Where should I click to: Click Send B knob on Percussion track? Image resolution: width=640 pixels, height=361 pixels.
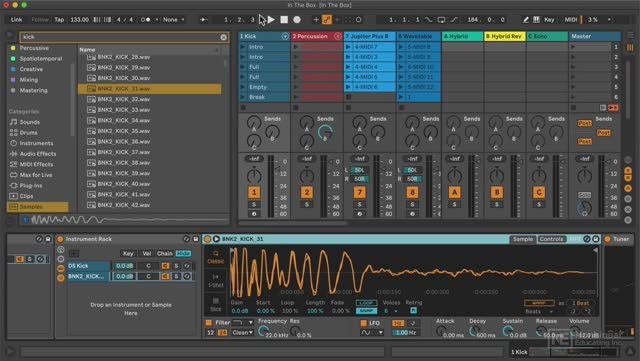[x=325, y=131]
